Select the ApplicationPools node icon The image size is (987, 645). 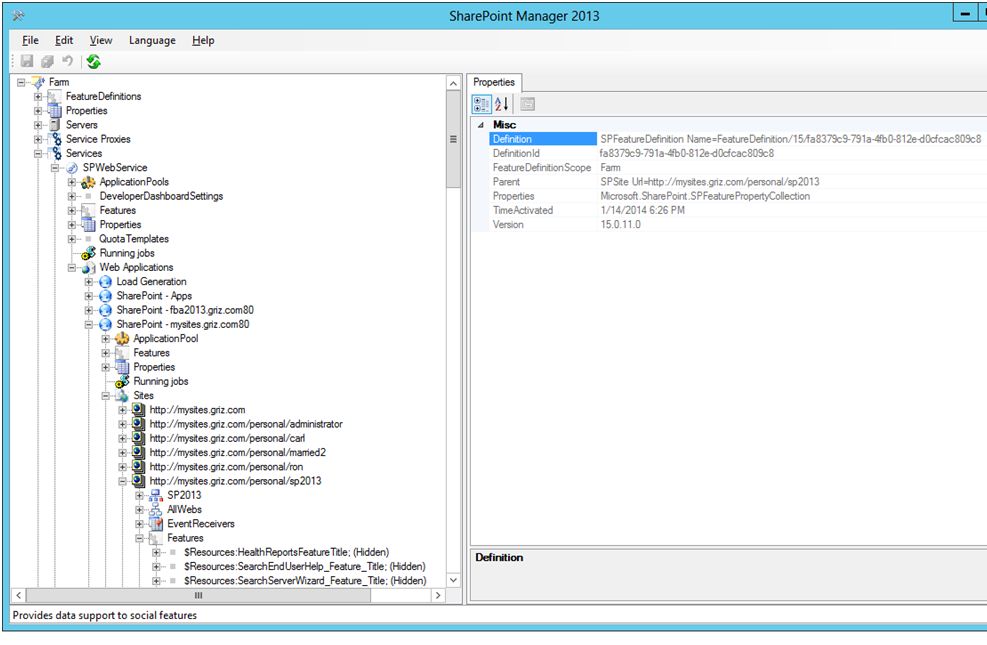pos(88,182)
